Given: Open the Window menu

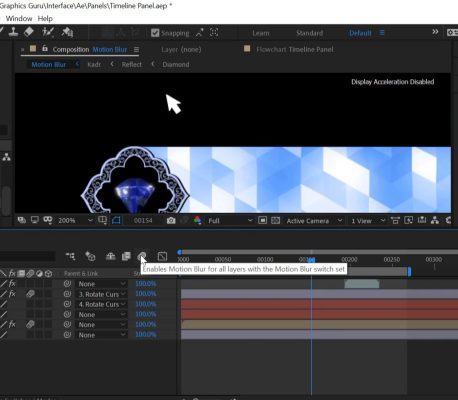Looking at the screenshot, I should [19, 18].
